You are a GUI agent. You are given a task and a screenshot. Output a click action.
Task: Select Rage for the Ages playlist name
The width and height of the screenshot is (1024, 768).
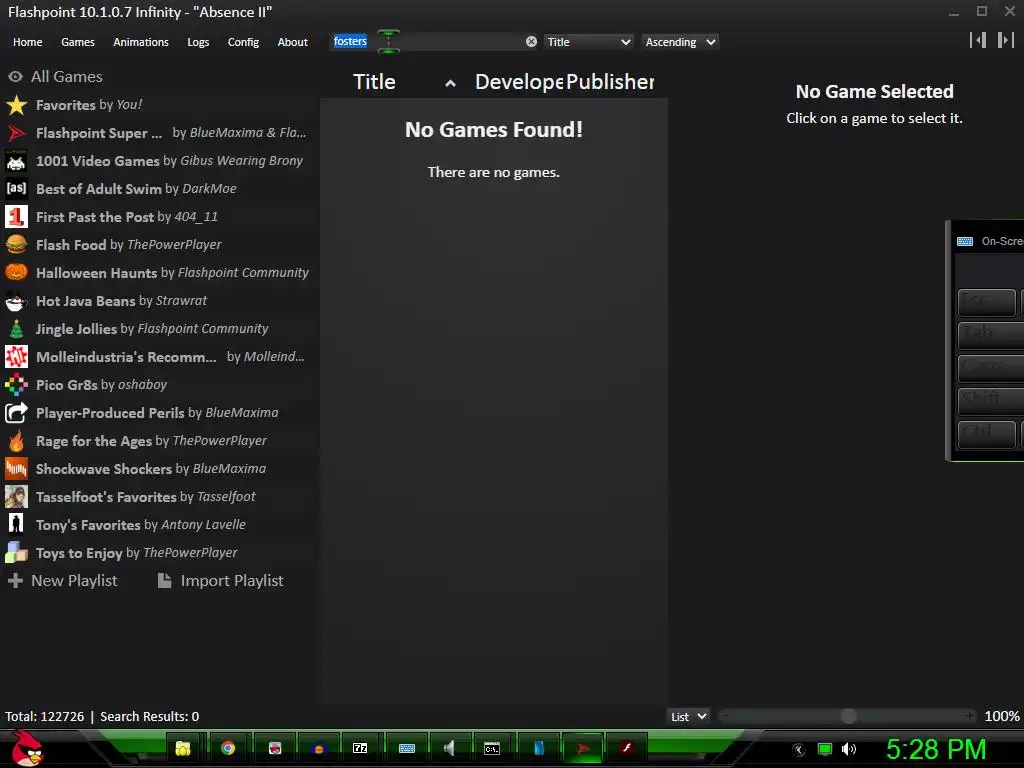click(x=94, y=441)
